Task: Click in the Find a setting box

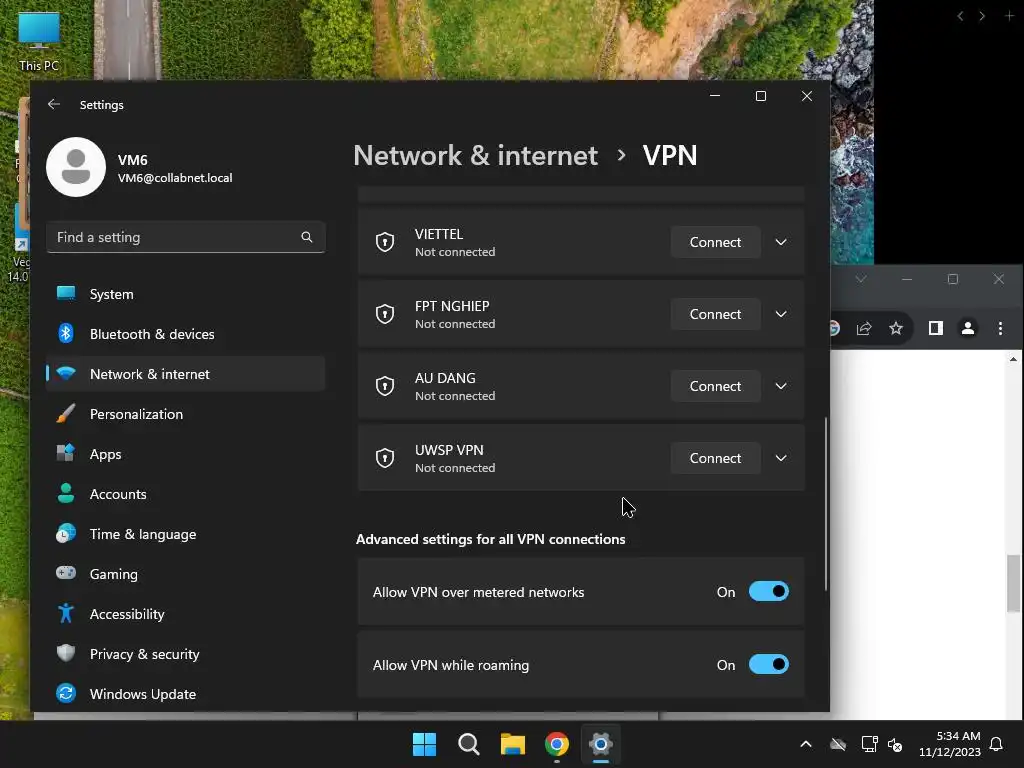Action: [x=185, y=237]
